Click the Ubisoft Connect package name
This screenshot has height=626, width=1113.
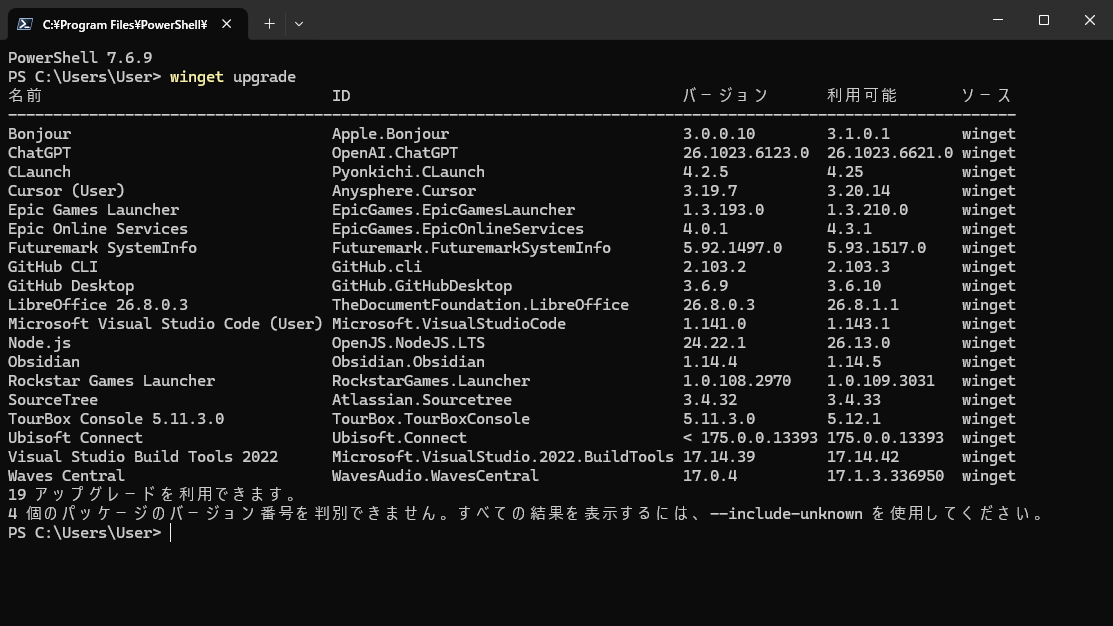(x=75, y=438)
